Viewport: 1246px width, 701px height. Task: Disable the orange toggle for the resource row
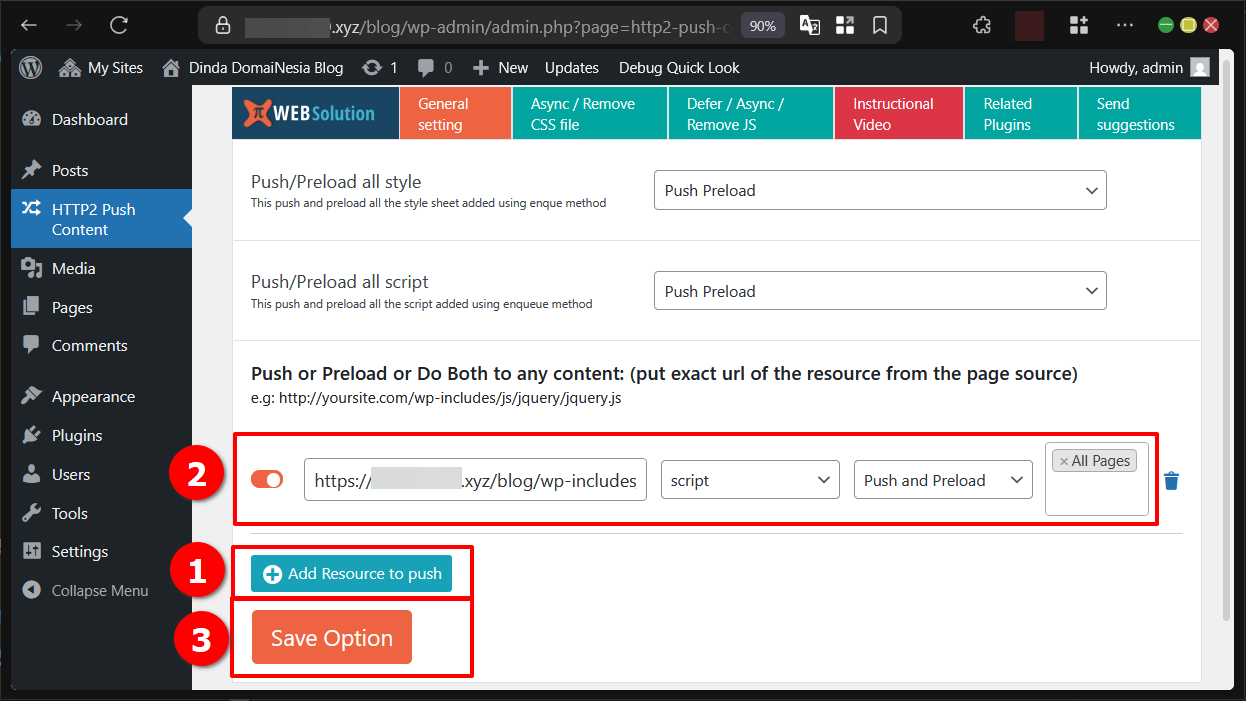[x=267, y=480]
